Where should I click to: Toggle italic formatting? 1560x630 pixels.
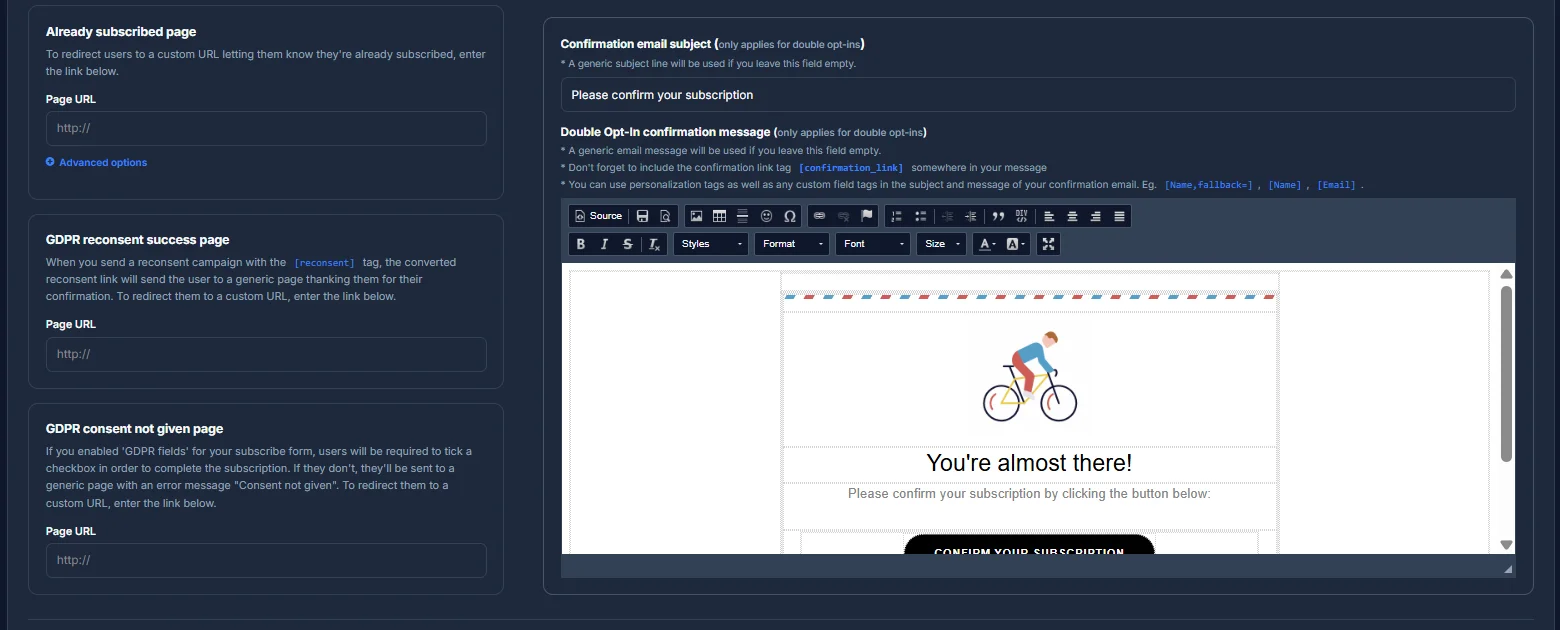tap(604, 244)
